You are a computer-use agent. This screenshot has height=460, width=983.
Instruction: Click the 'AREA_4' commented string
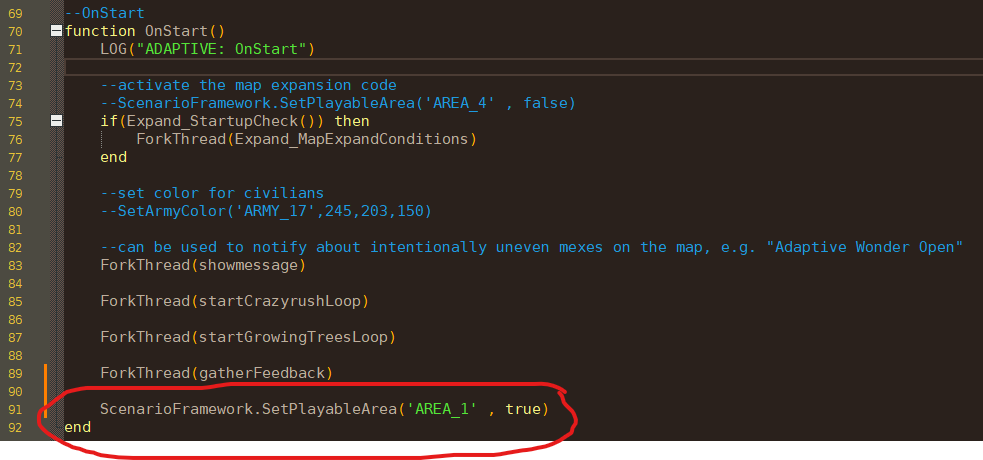pos(460,103)
